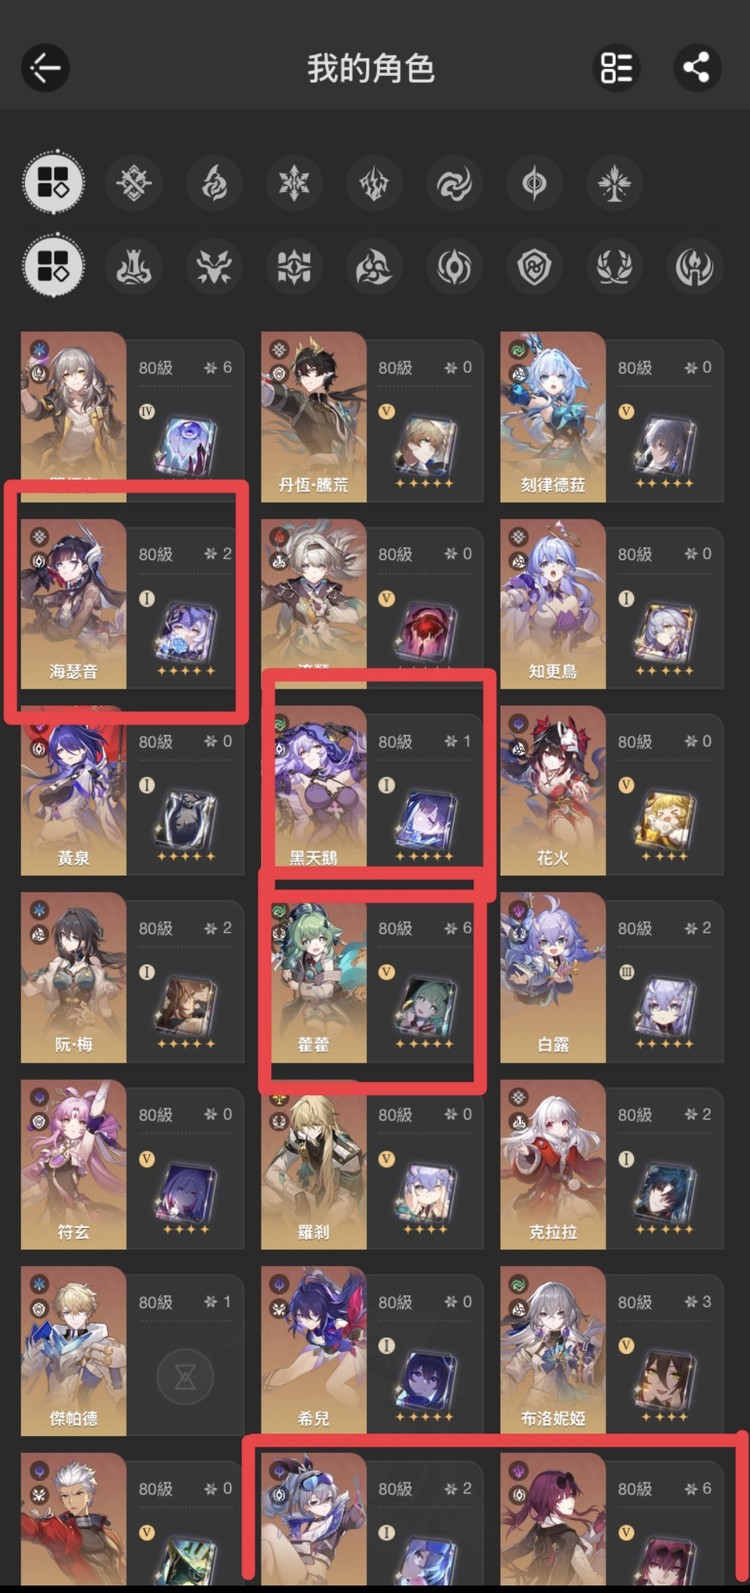The height and width of the screenshot is (1593, 750).
Task: Open the 海瑟音 character card
Action: (x=132, y=604)
